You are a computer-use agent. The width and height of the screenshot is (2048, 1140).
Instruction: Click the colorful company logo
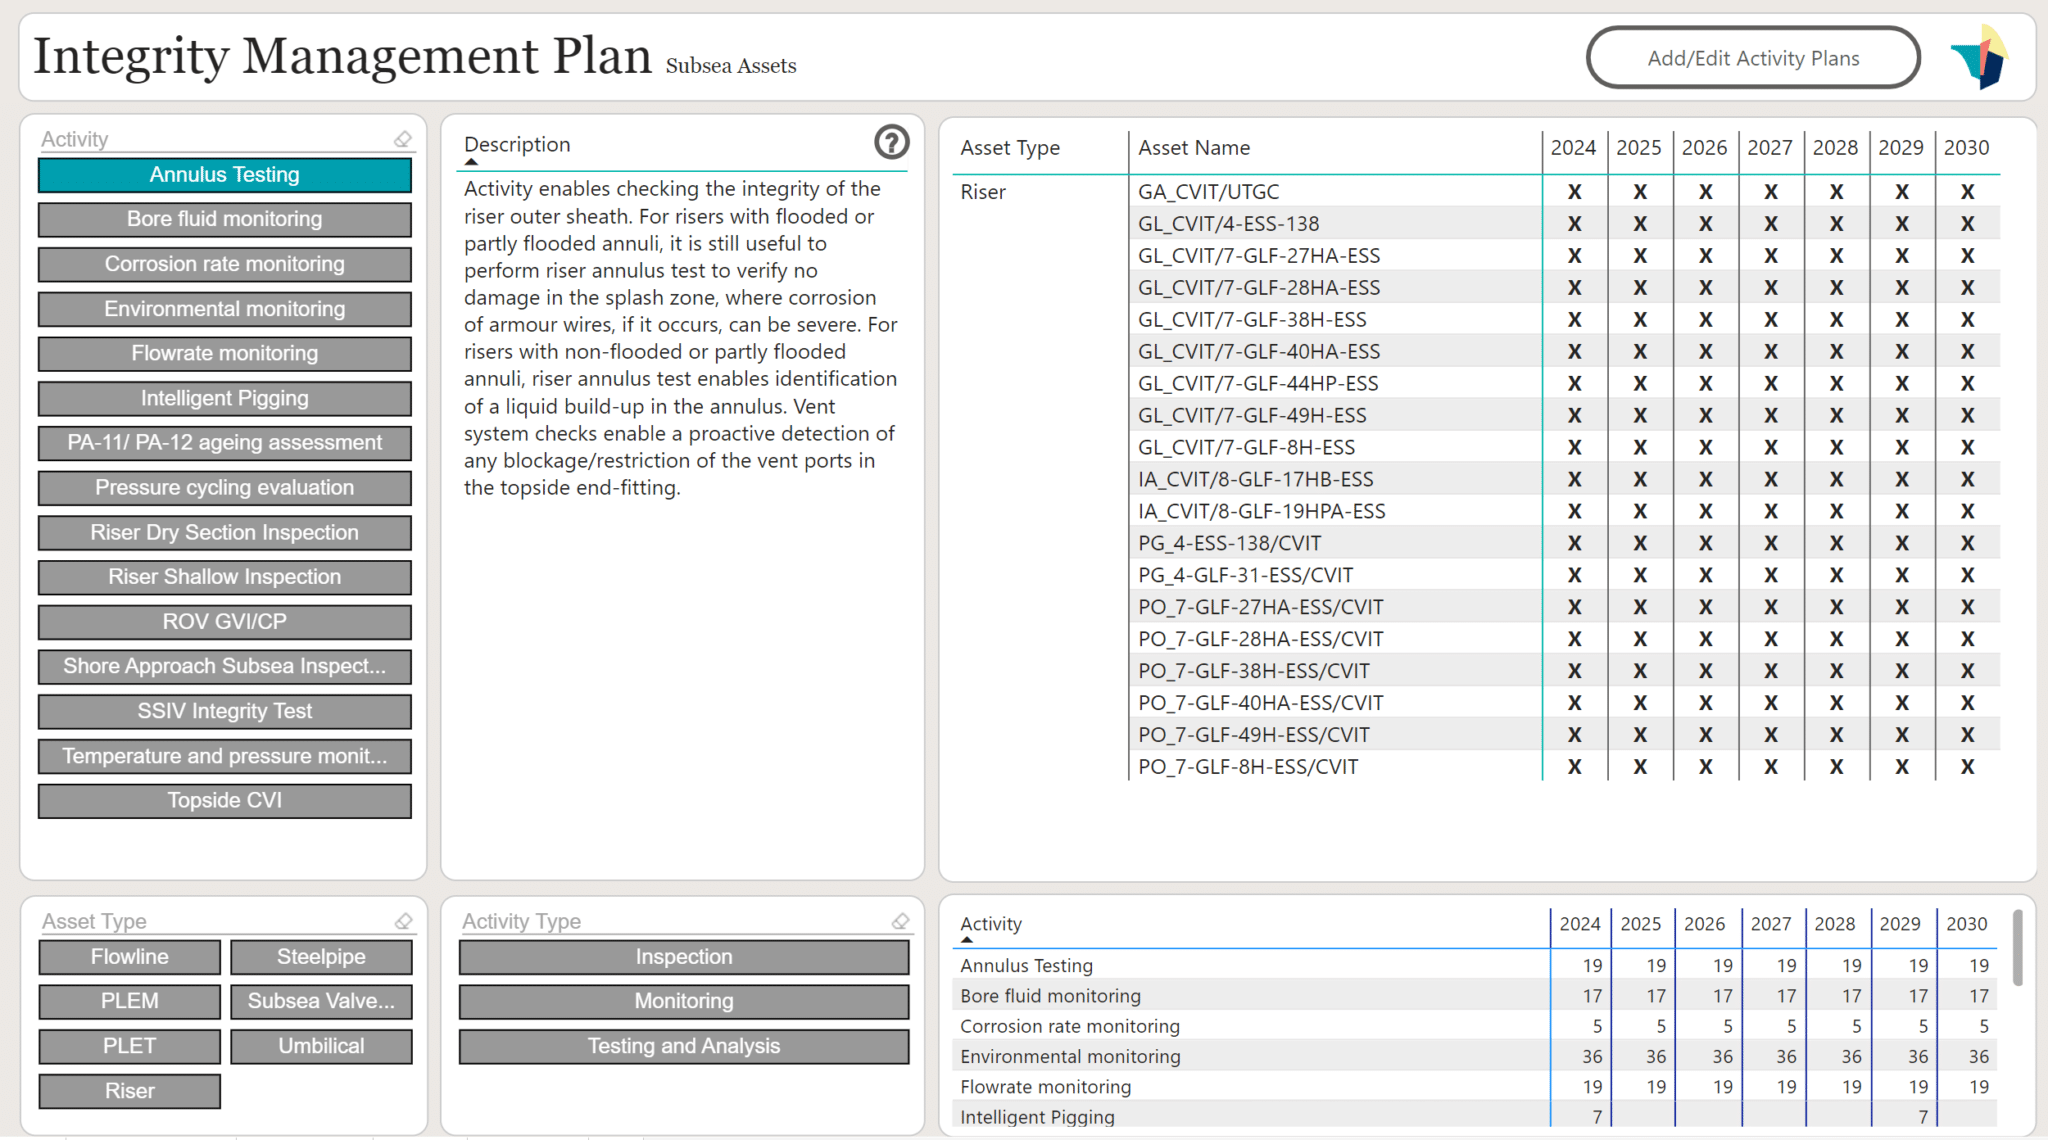click(x=1980, y=57)
